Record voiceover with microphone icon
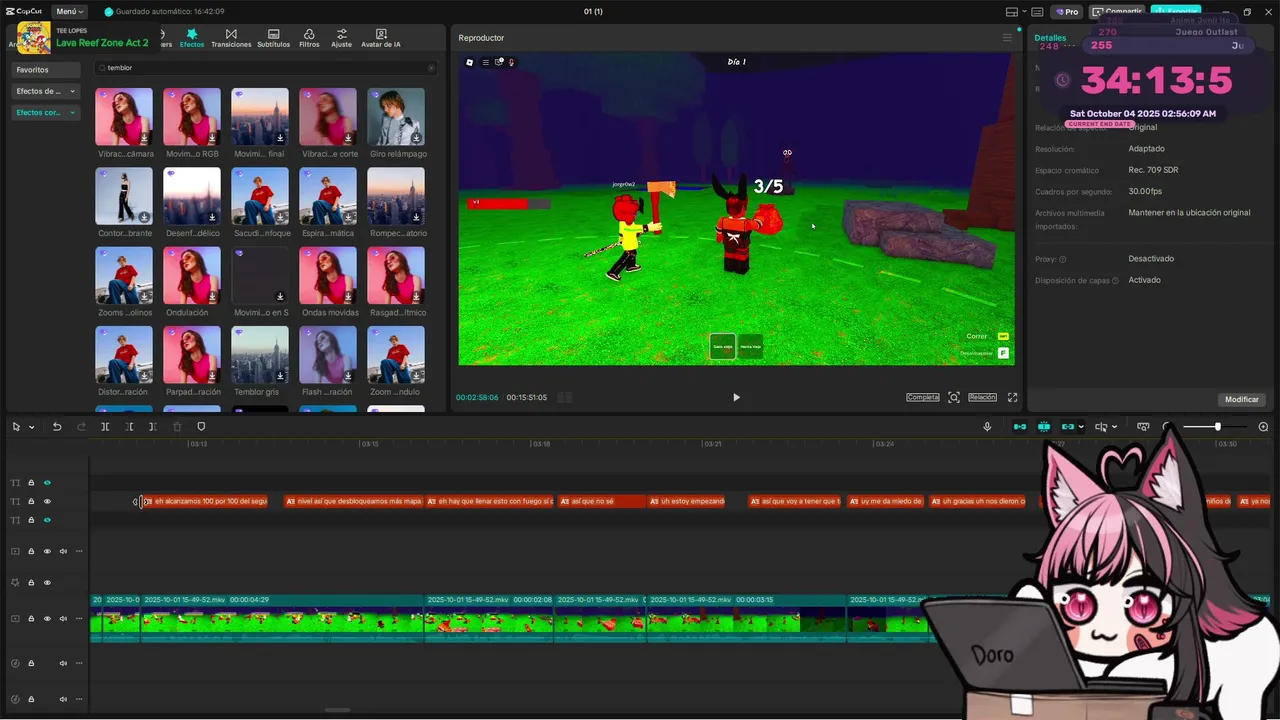Screen dimensions: 1280x720 click(987, 427)
